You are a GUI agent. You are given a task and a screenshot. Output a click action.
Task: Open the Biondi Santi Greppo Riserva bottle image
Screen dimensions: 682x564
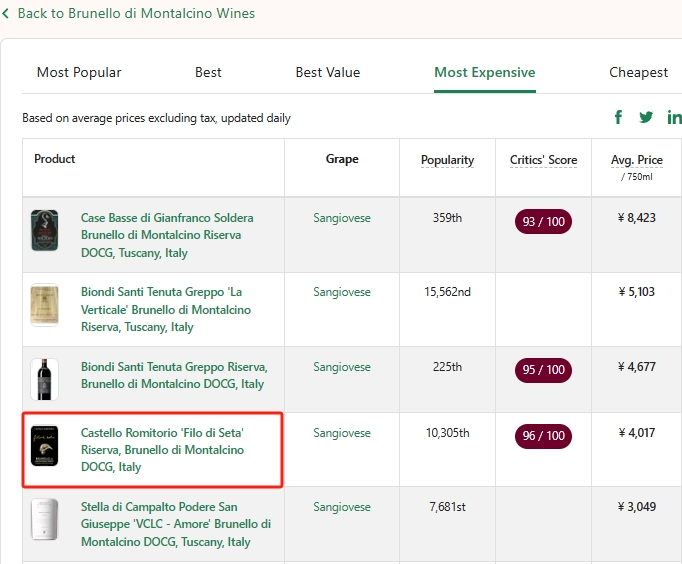(x=44, y=379)
